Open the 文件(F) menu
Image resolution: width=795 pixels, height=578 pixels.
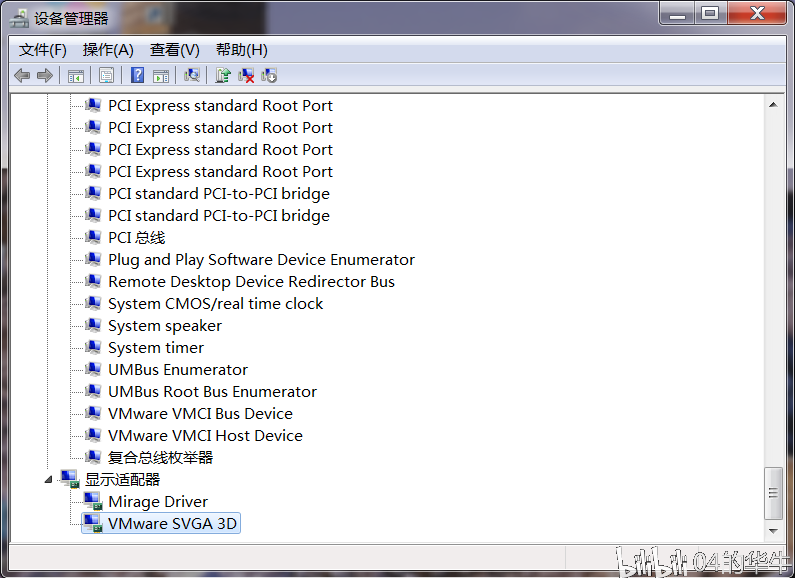click(43, 50)
